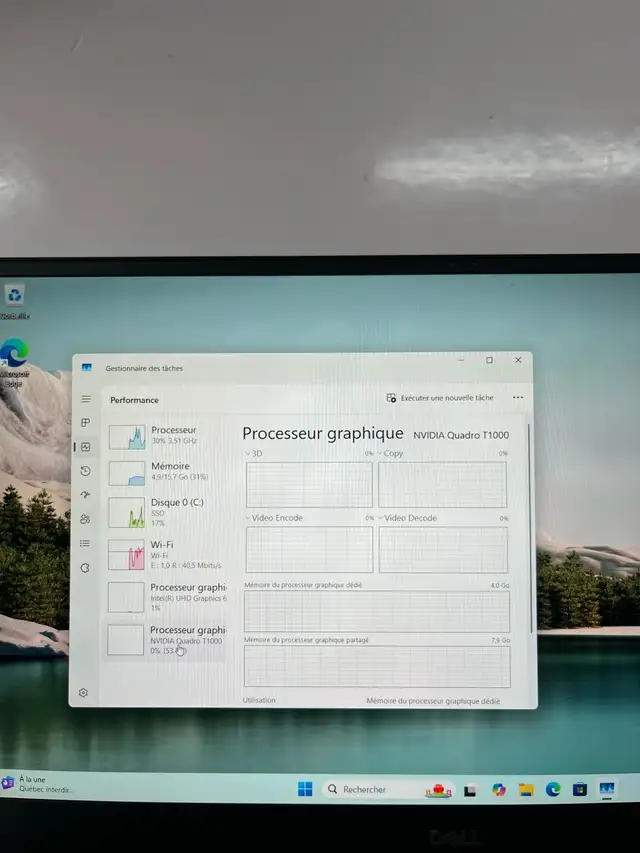Click the 'NVIDIA Quadro T1000' heading label

(x=461, y=435)
